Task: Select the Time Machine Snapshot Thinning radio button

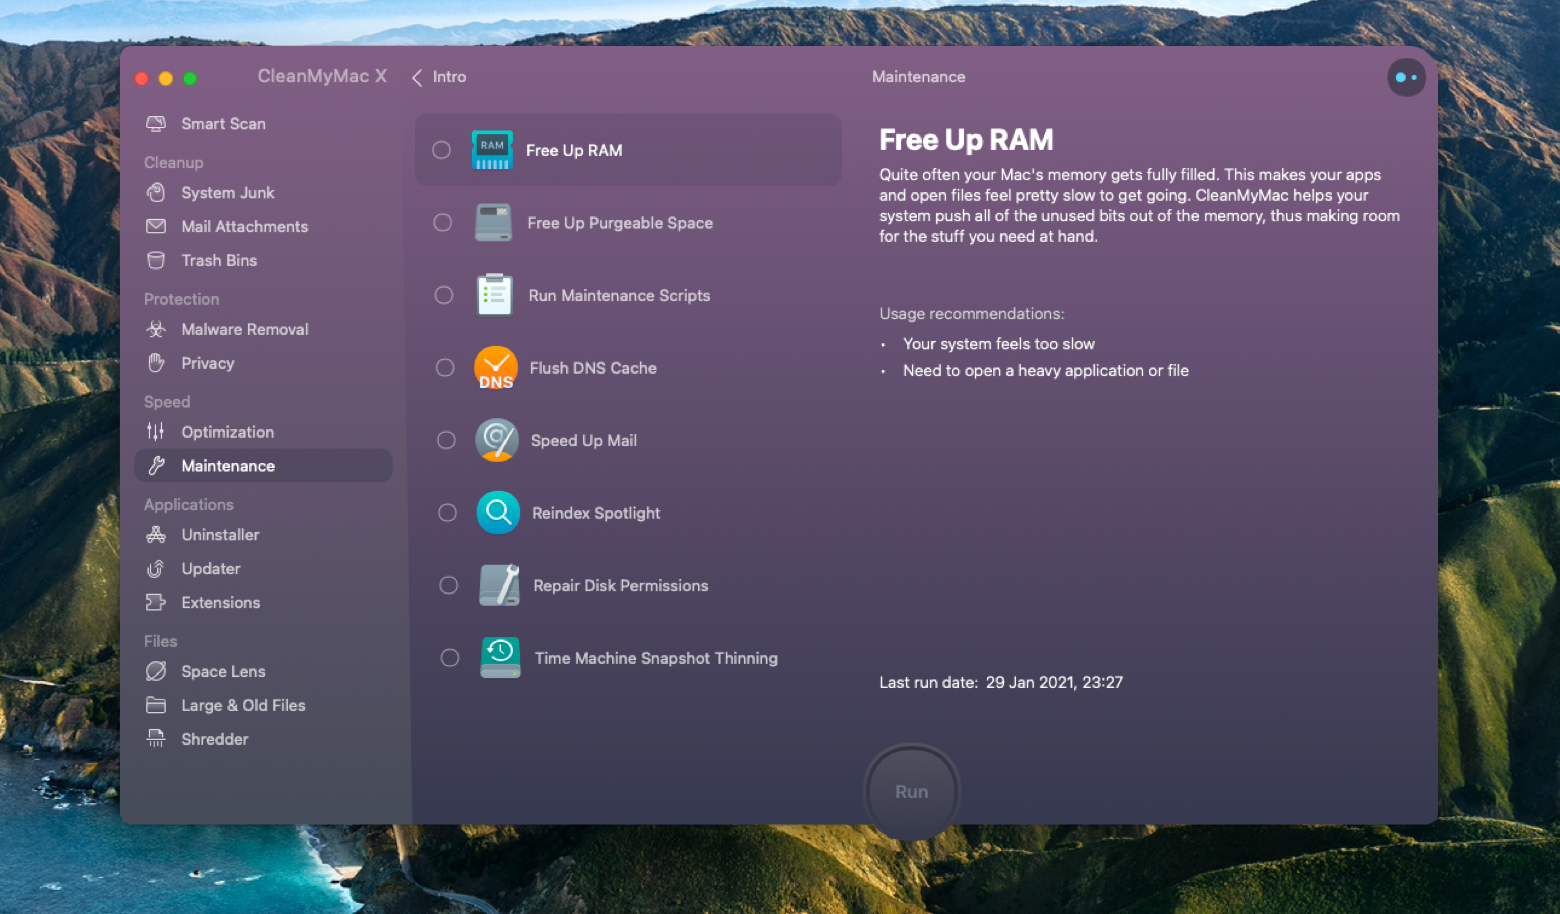Action: tap(450, 657)
